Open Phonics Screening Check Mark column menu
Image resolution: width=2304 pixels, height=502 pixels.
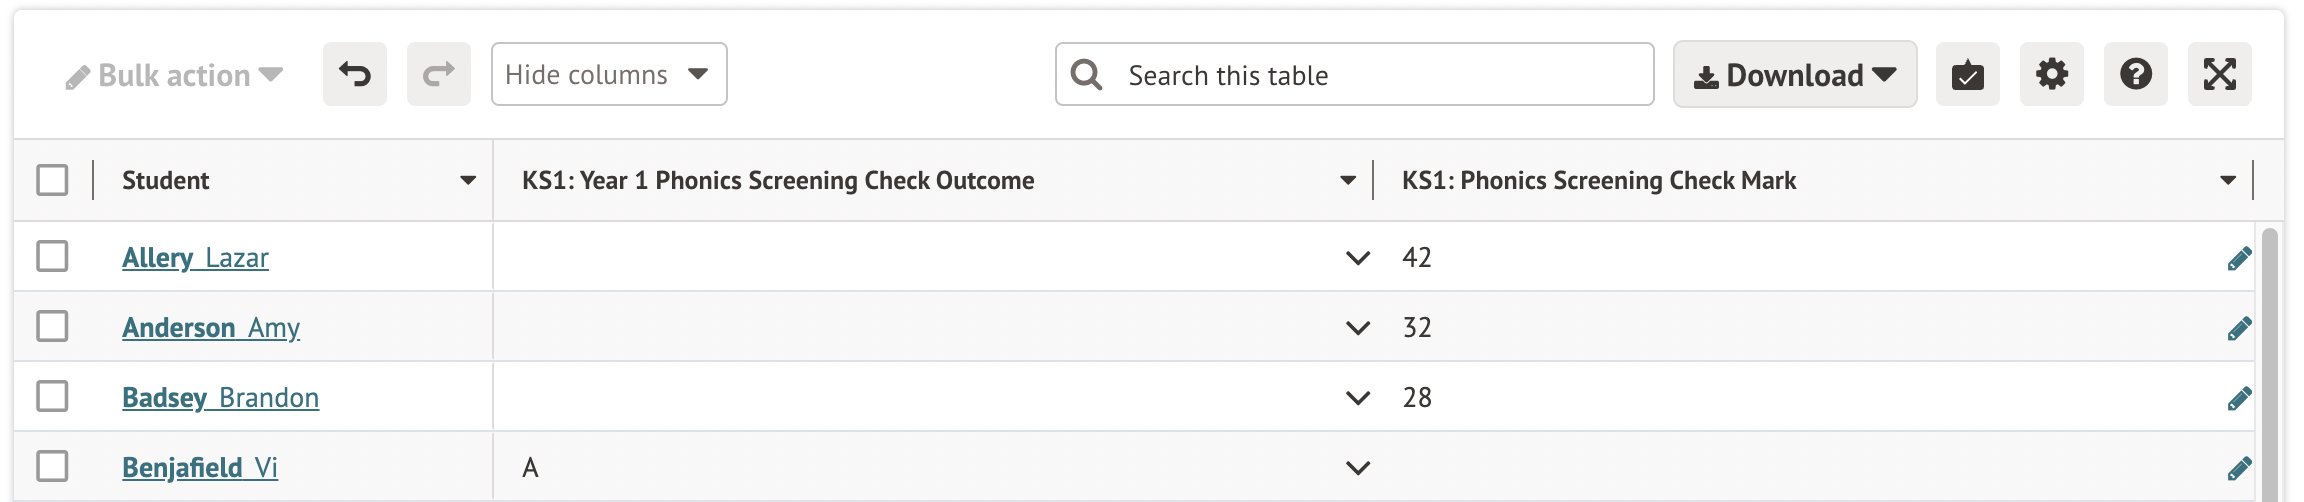(2227, 180)
